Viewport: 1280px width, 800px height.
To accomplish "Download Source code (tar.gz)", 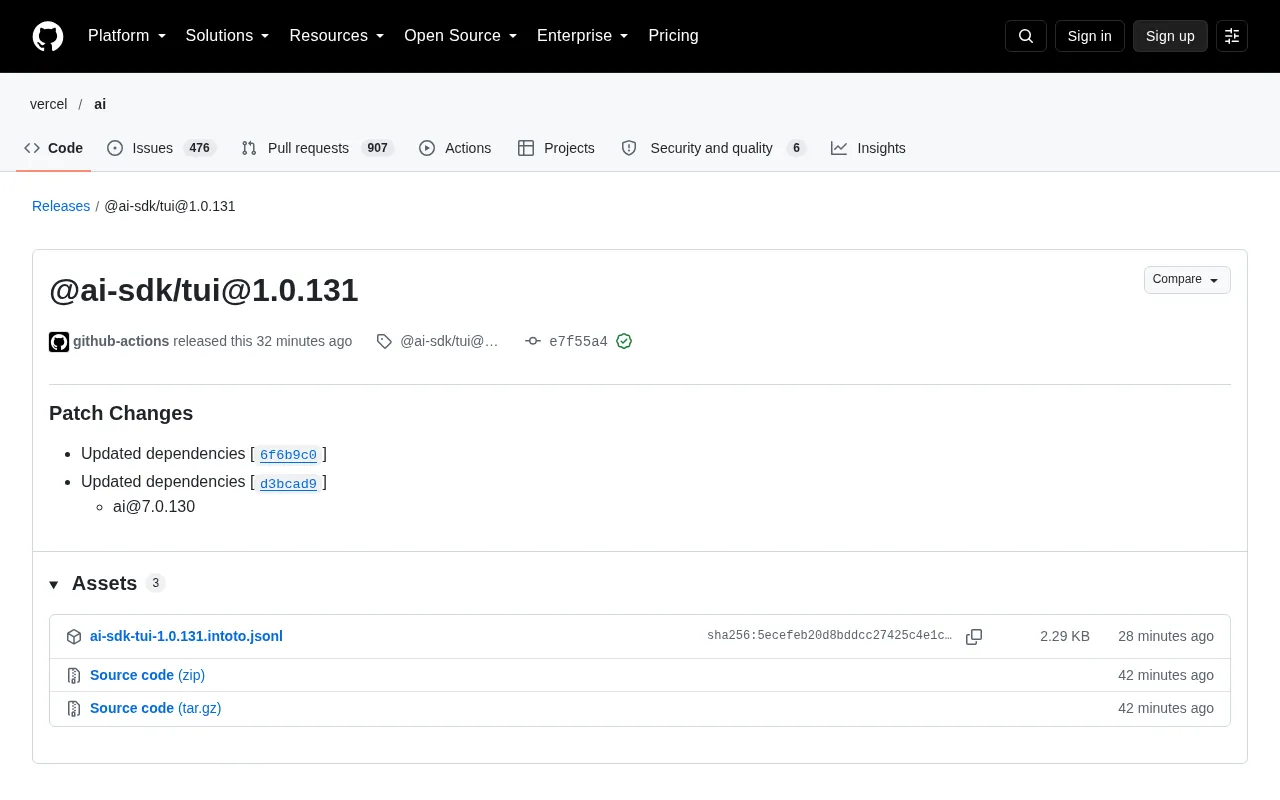I will (x=155, y=708).
